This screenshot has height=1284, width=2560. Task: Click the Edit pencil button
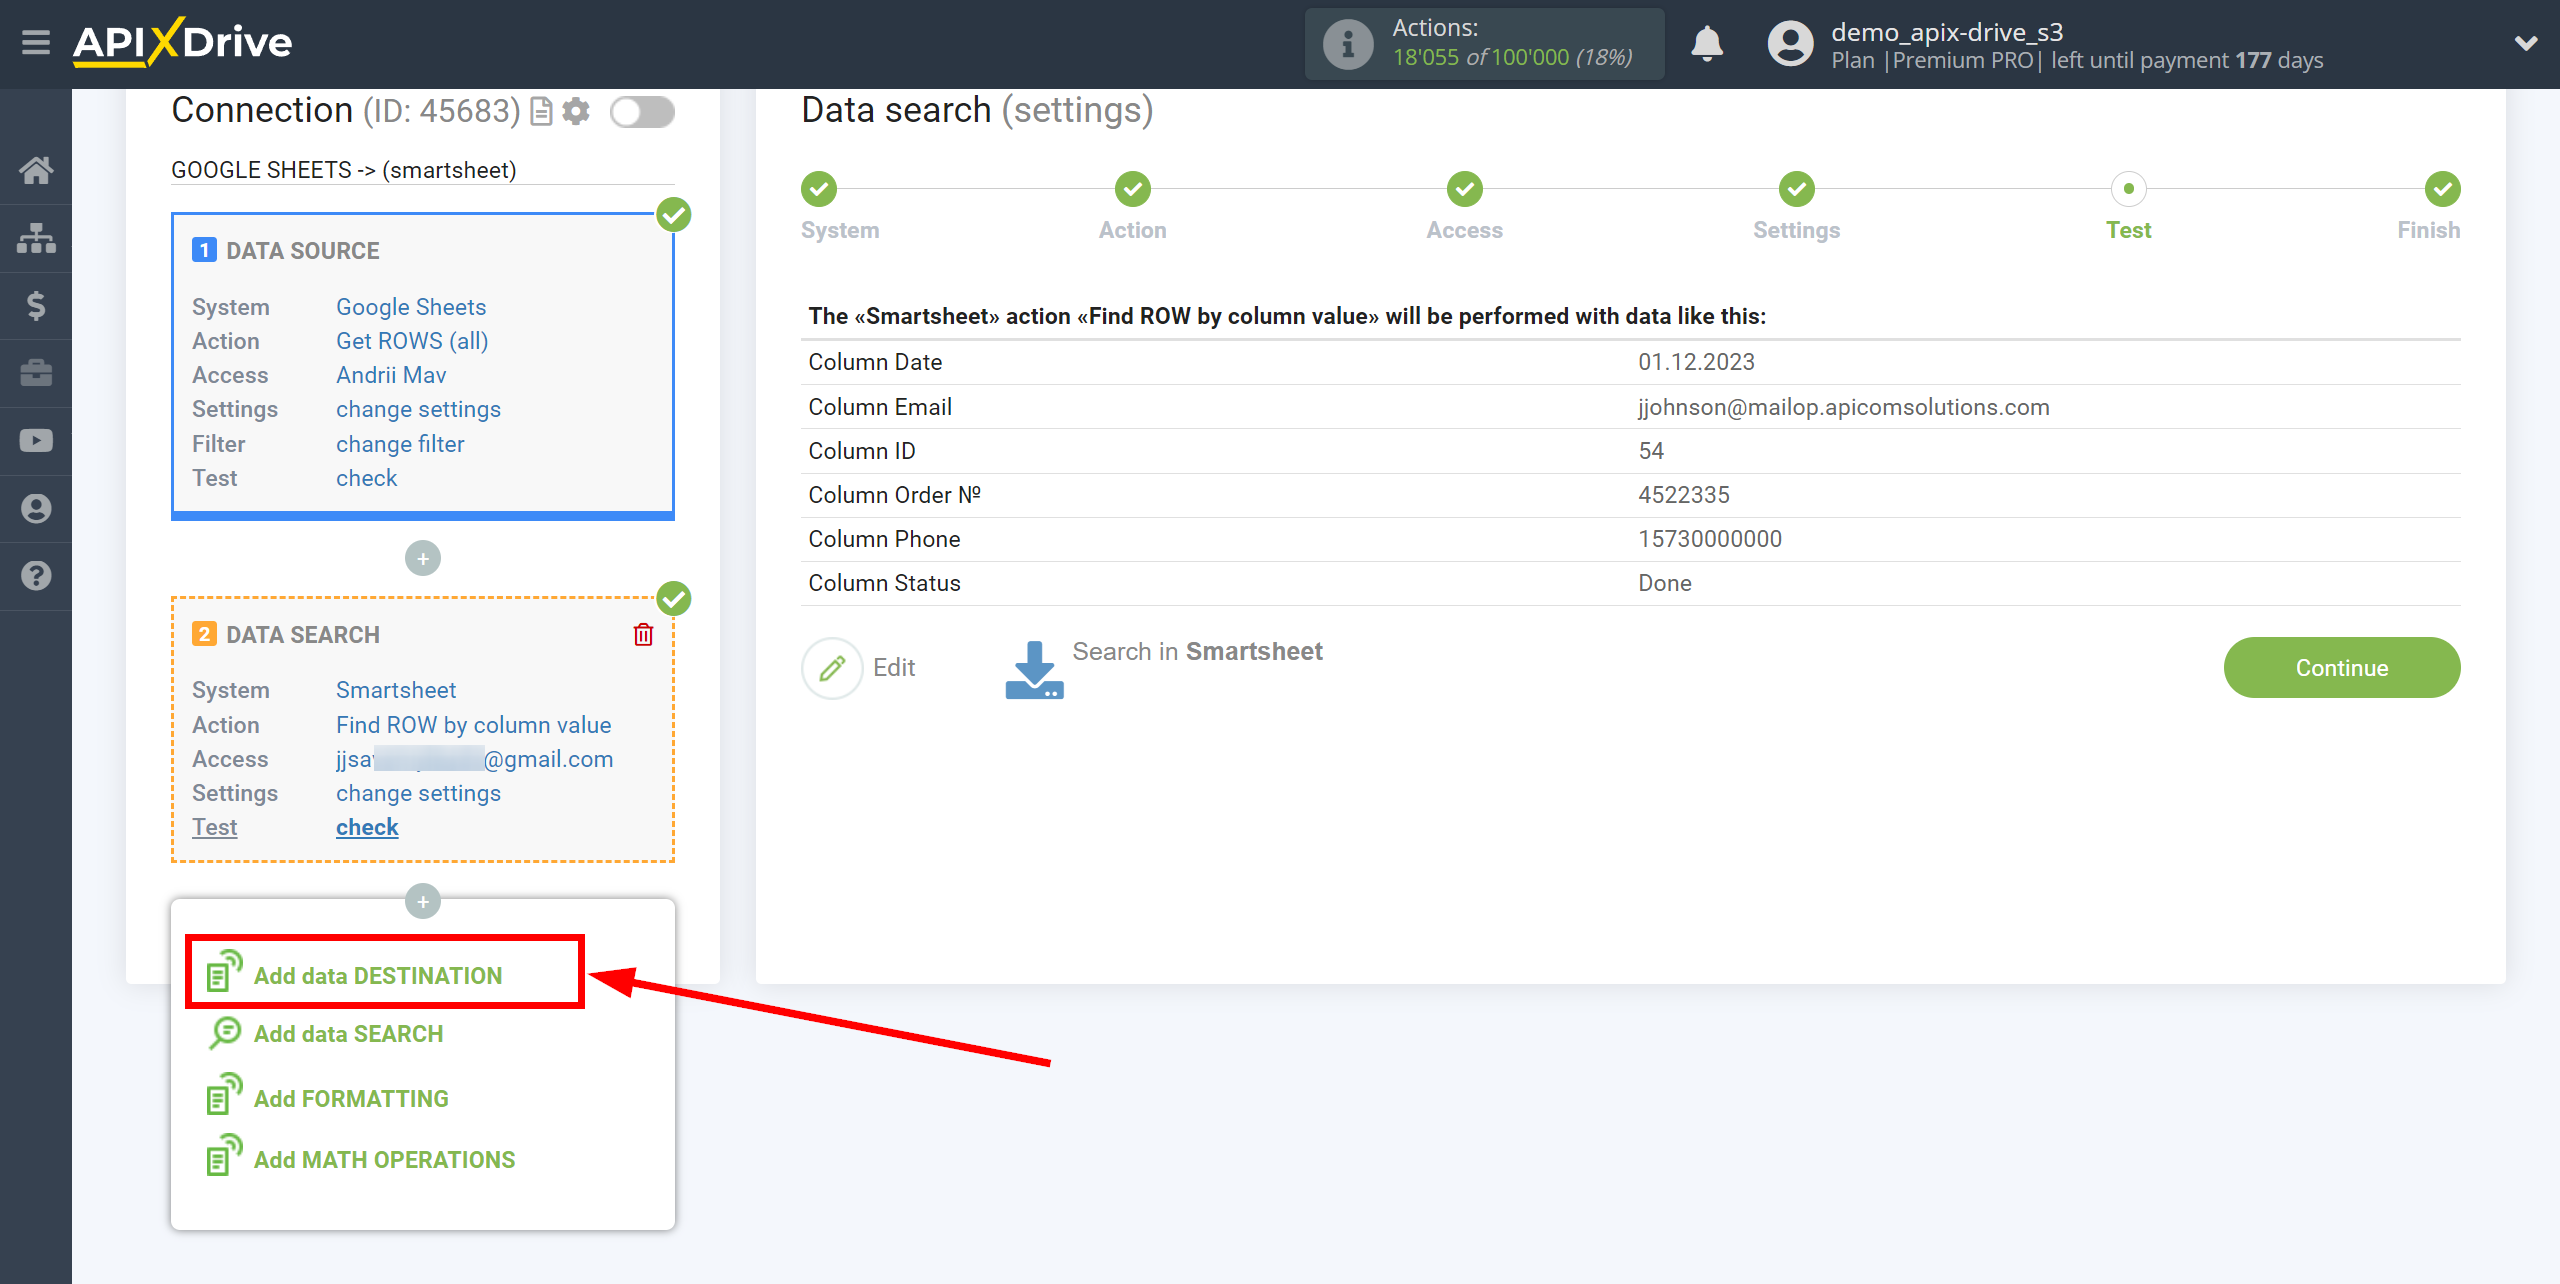(832, 668)
